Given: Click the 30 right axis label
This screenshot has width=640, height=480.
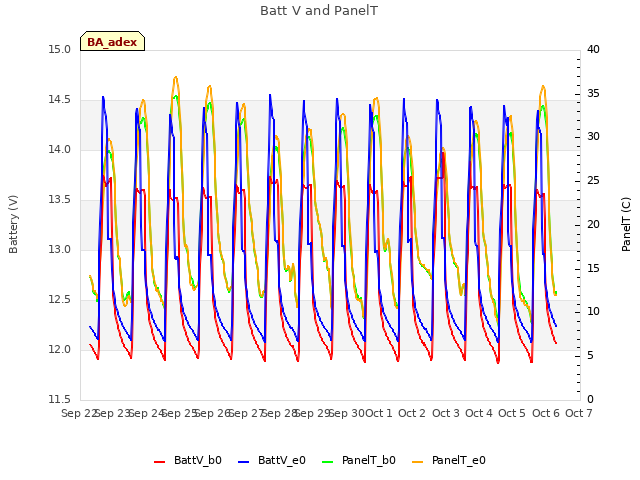Looking at the screenshot, I should point(593,137).
